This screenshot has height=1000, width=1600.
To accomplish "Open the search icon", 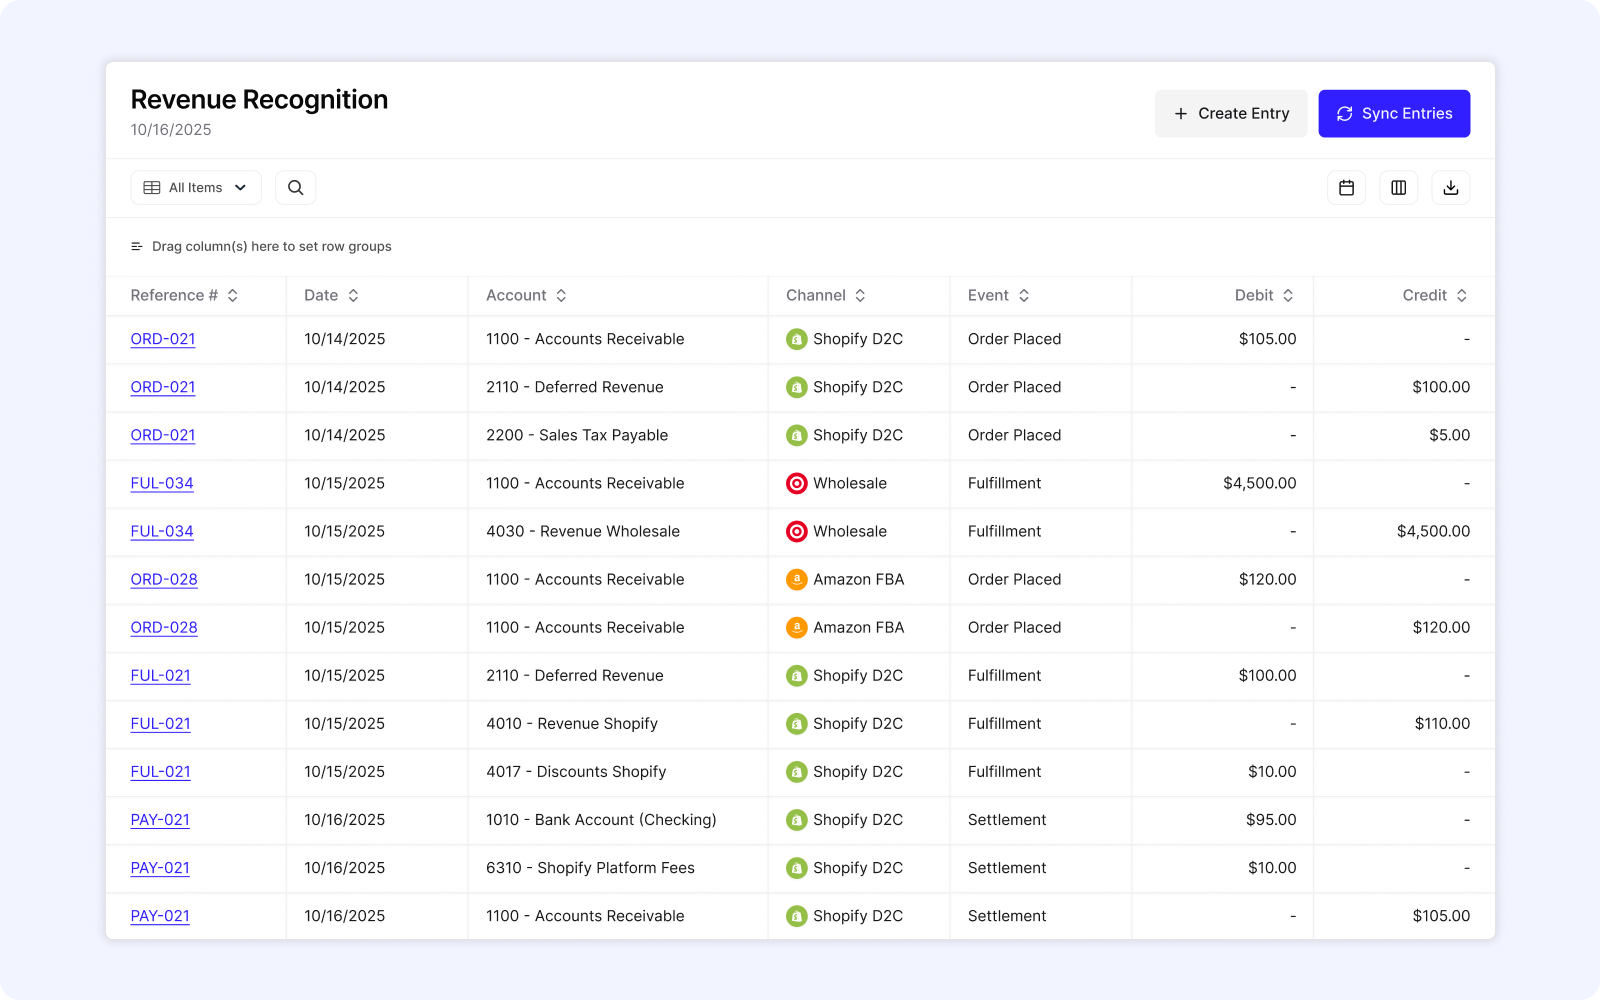I will (295, 187).
